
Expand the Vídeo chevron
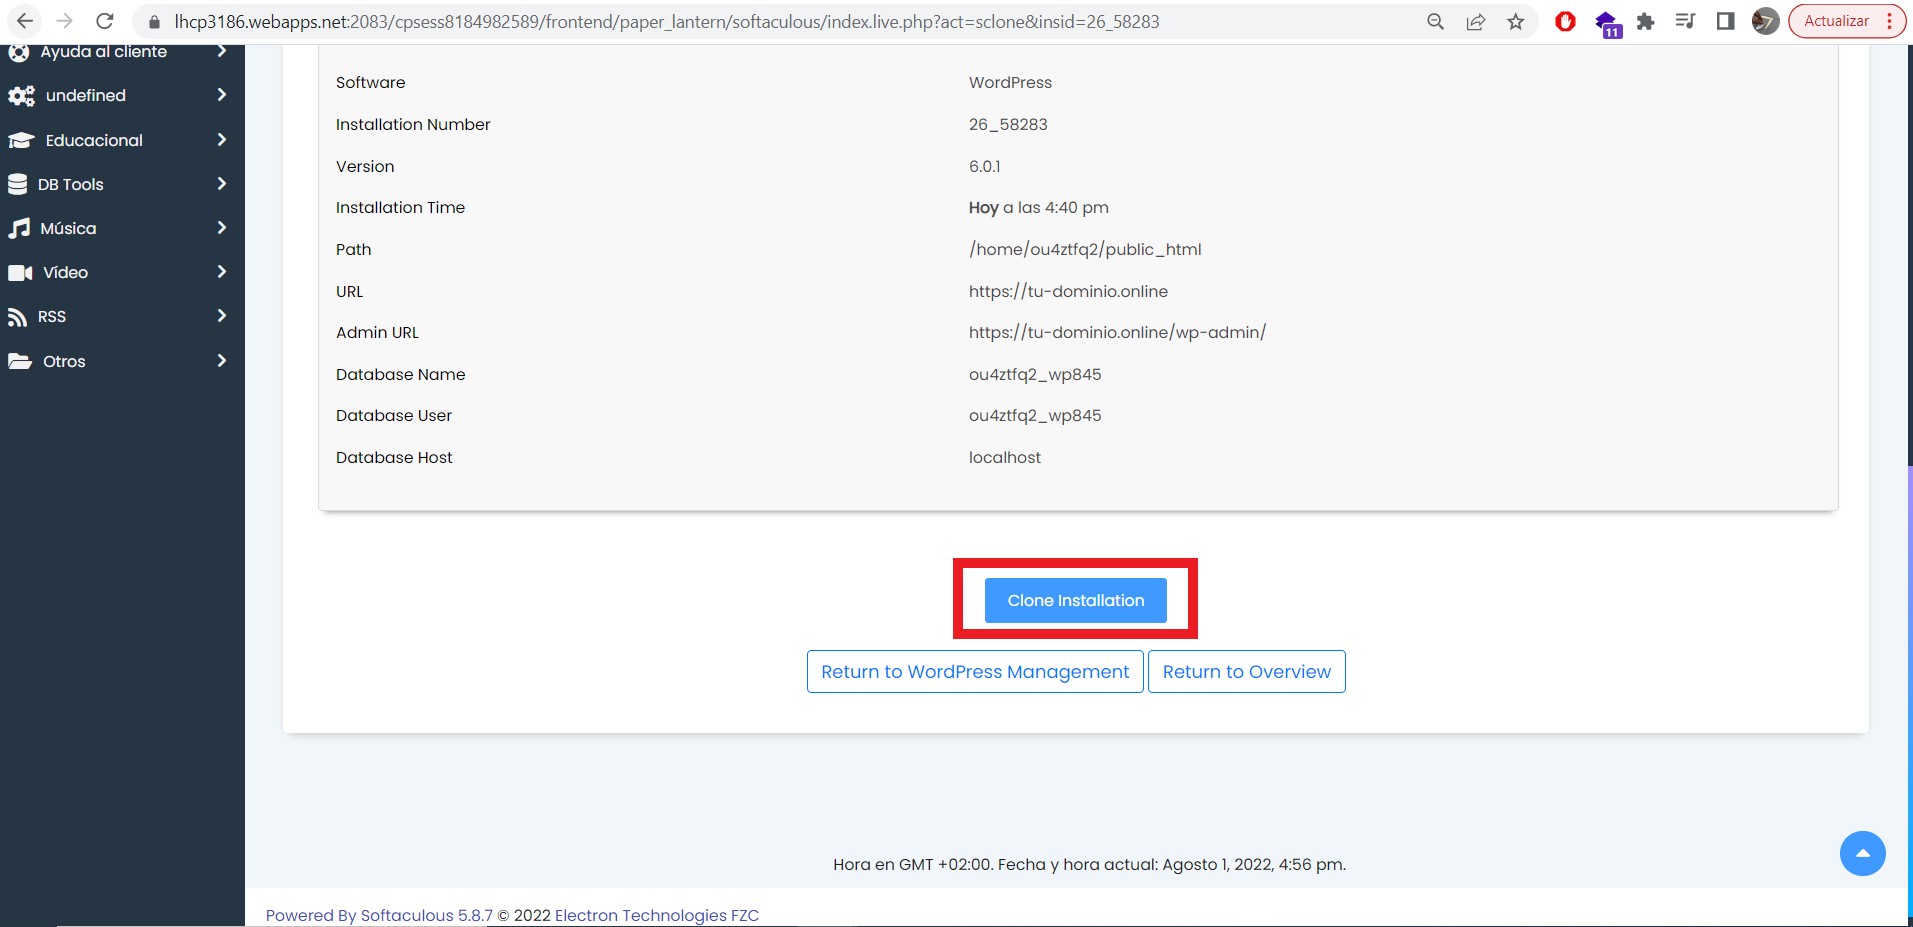coord(222,272)
